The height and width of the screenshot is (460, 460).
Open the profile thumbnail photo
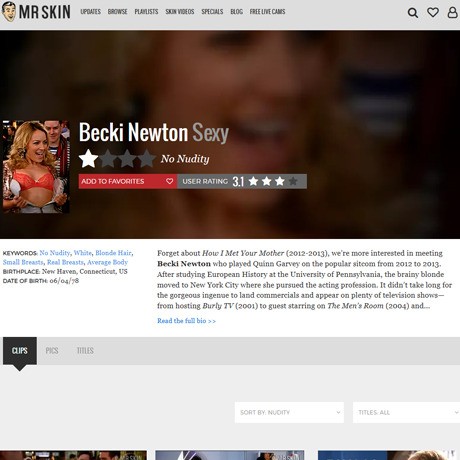point(36,167)
